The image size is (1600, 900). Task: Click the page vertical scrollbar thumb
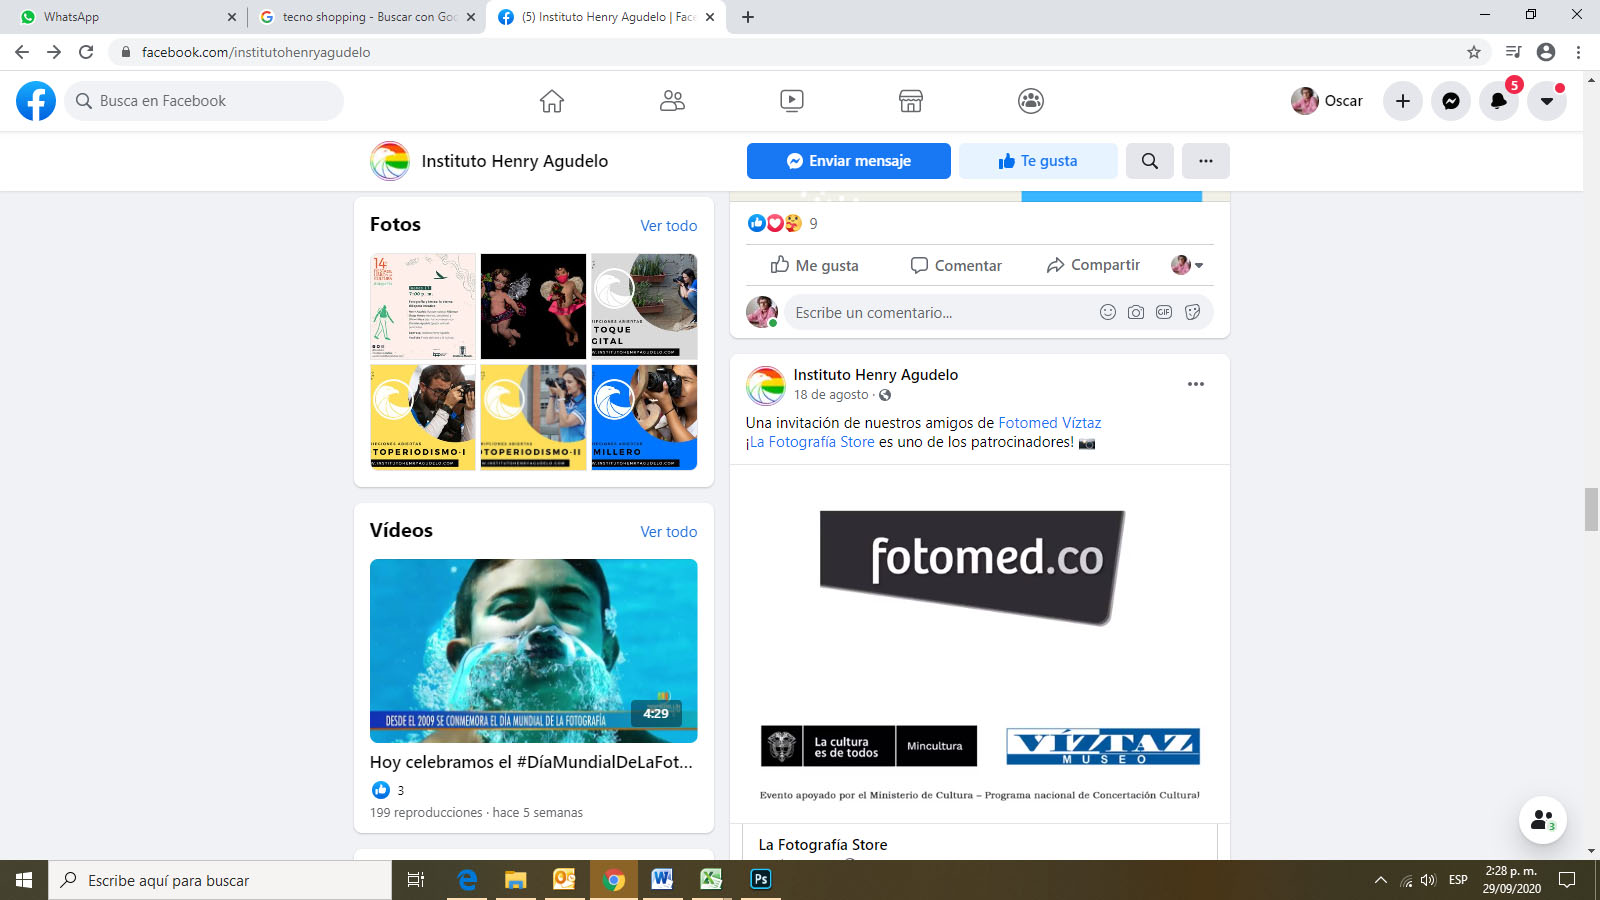(1591, 510)
